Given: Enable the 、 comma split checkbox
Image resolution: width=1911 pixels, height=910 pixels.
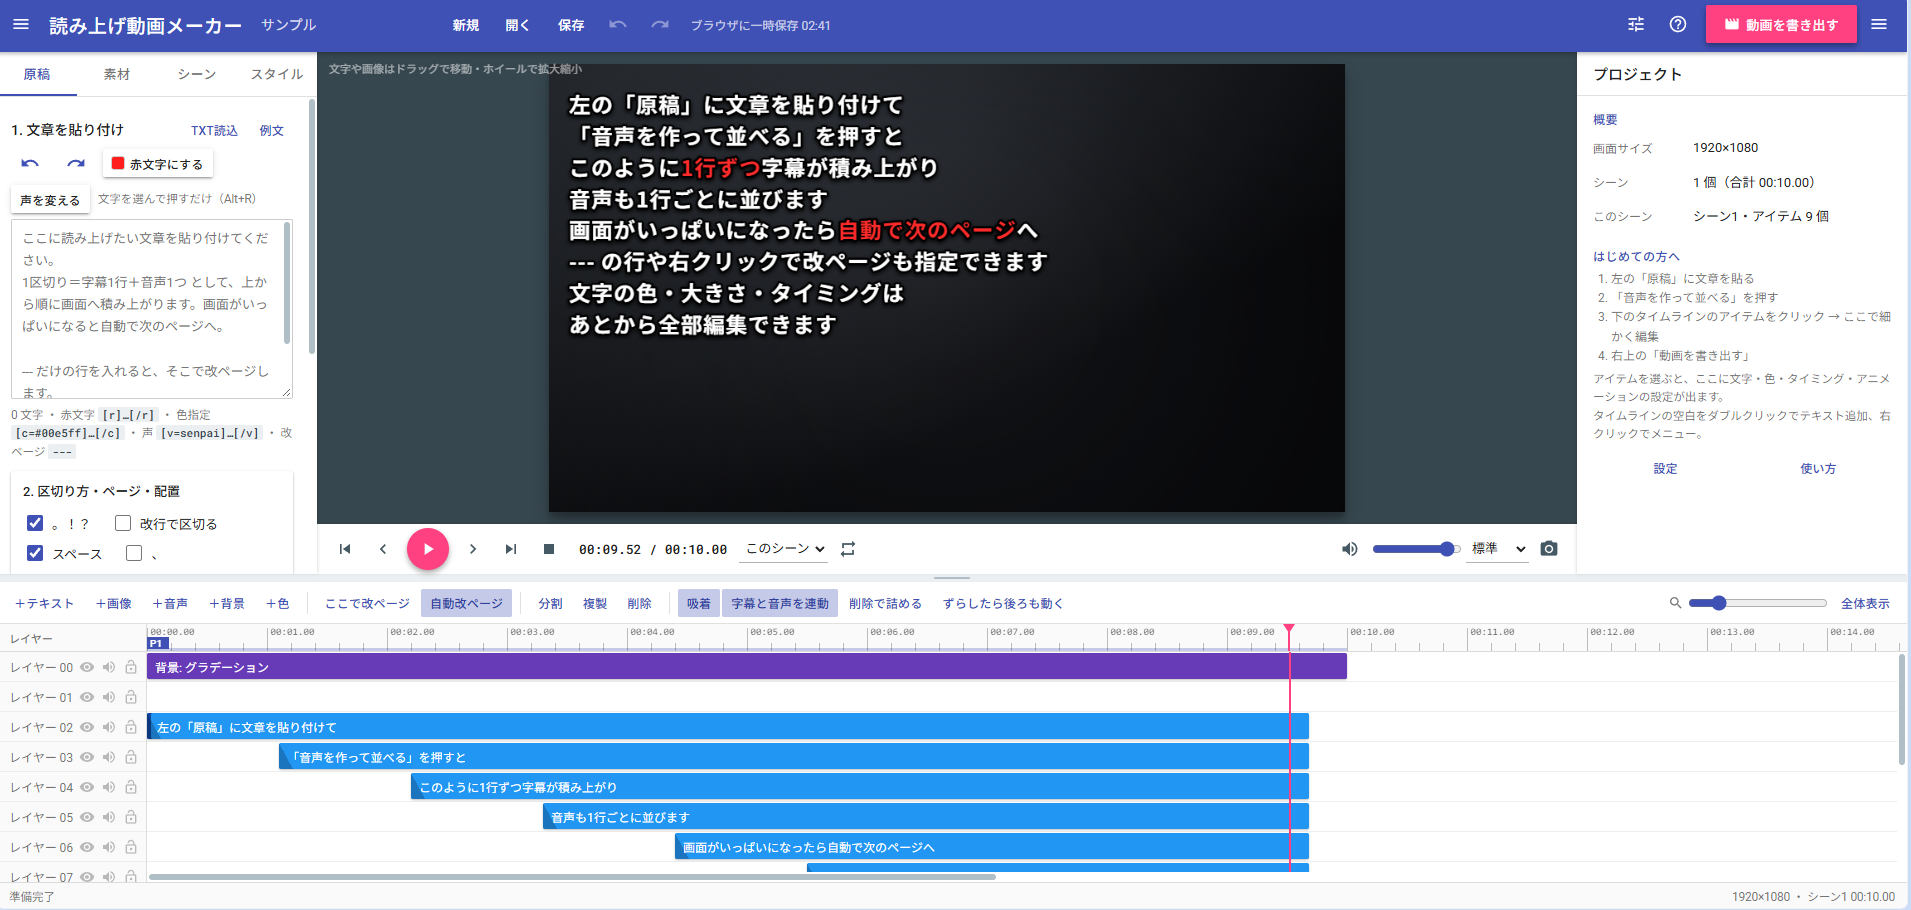Looking at the screenshot, I should tap(134, 553).
